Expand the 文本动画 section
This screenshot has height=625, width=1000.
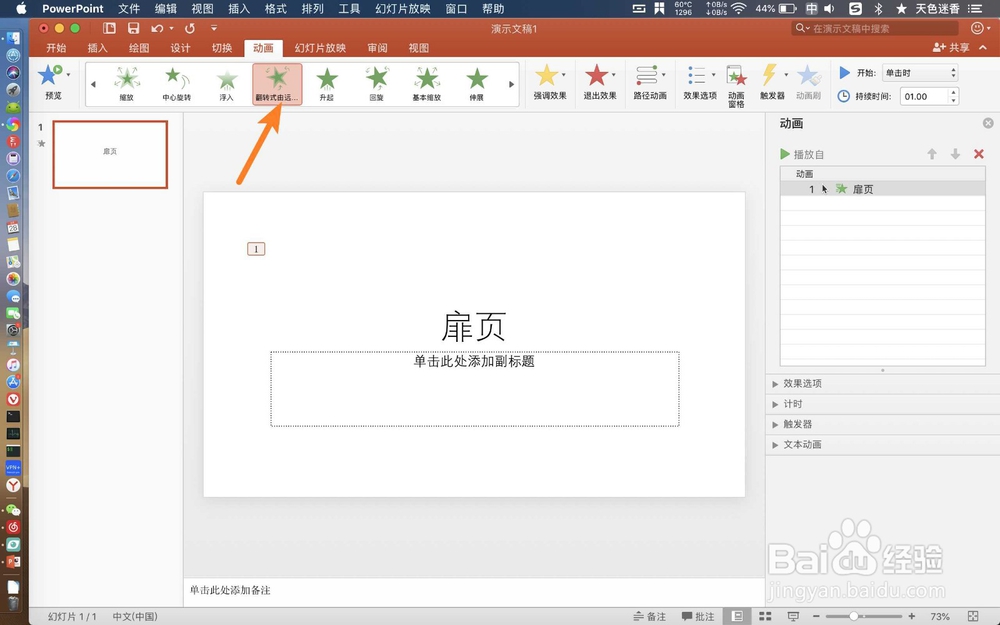[x=805, y=444]
